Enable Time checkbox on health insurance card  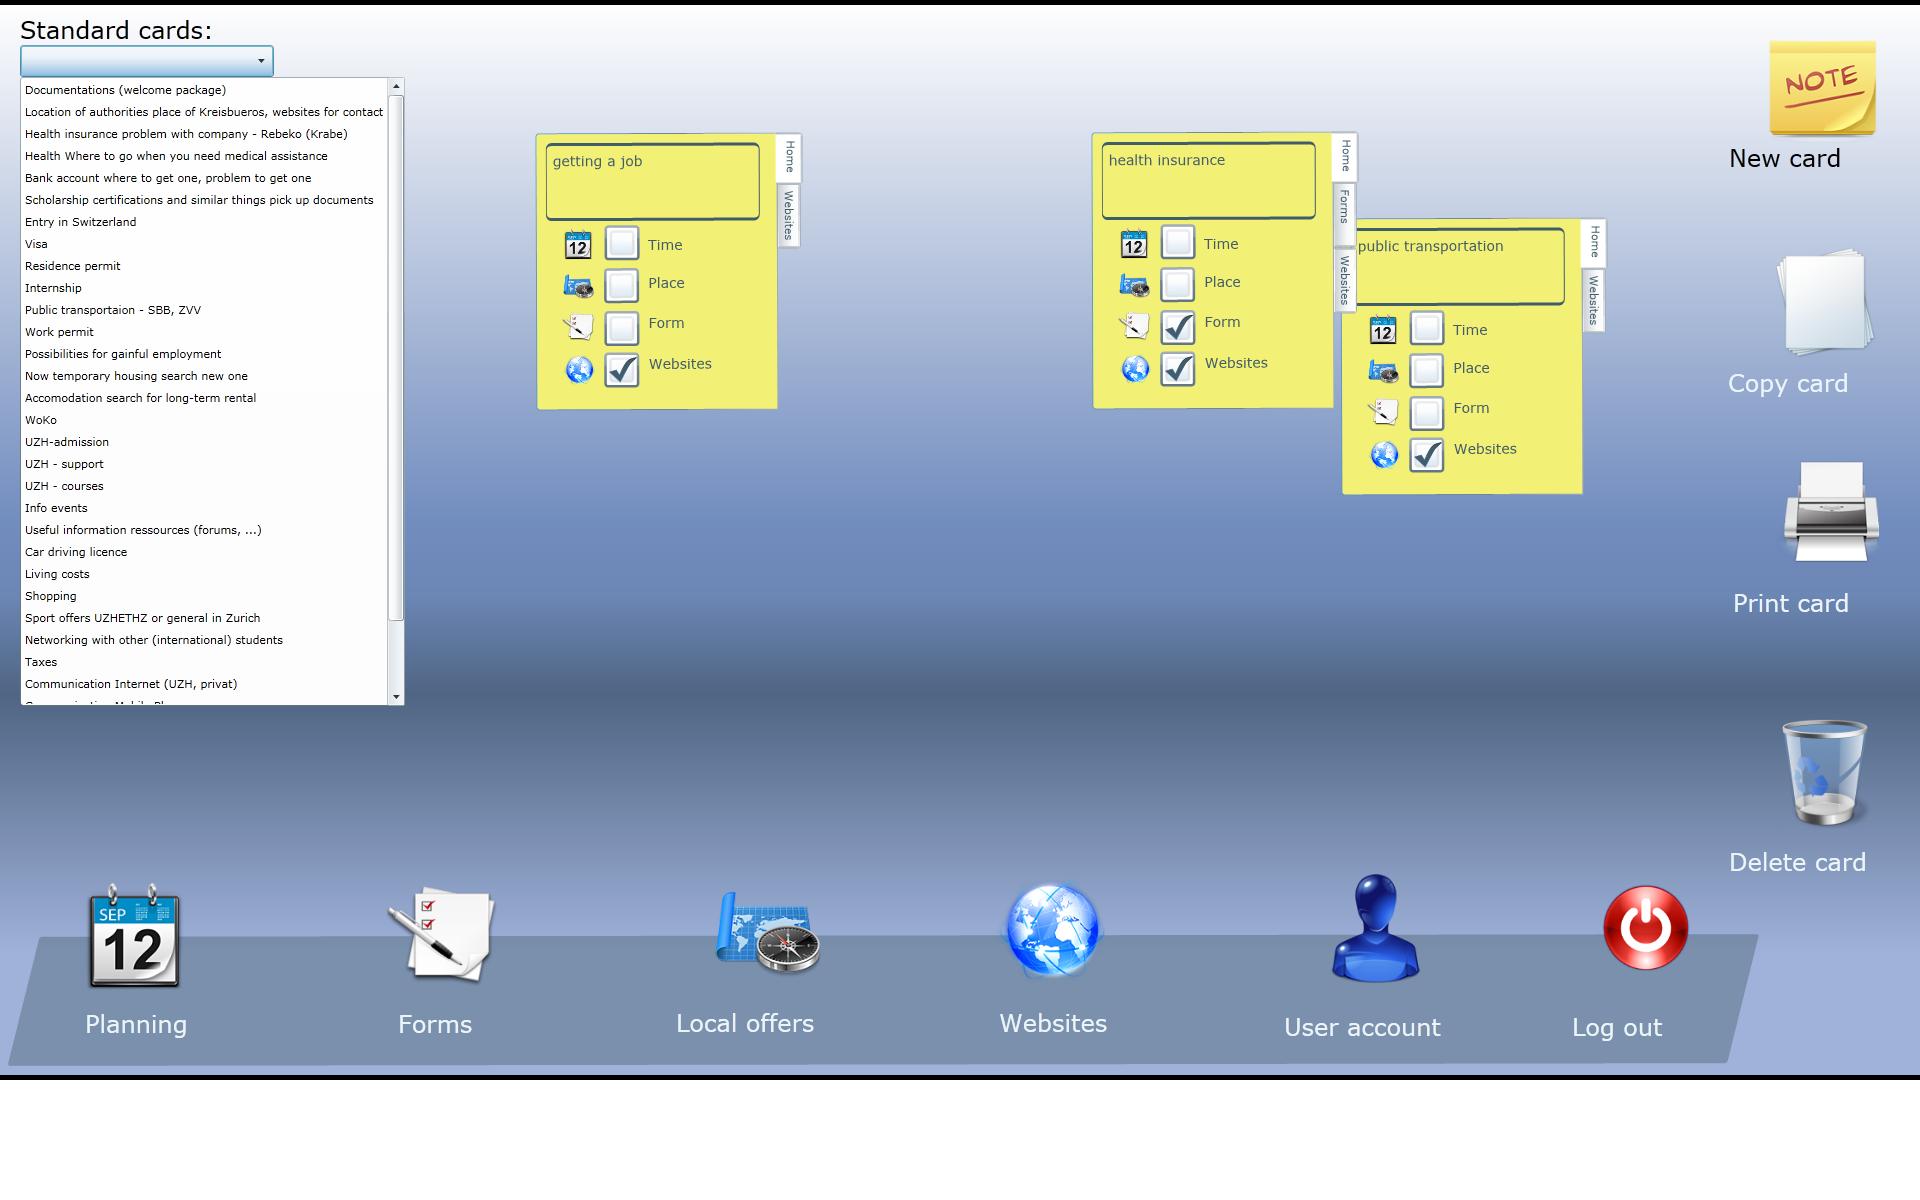pyautogui.click(x=1178, y=242)
